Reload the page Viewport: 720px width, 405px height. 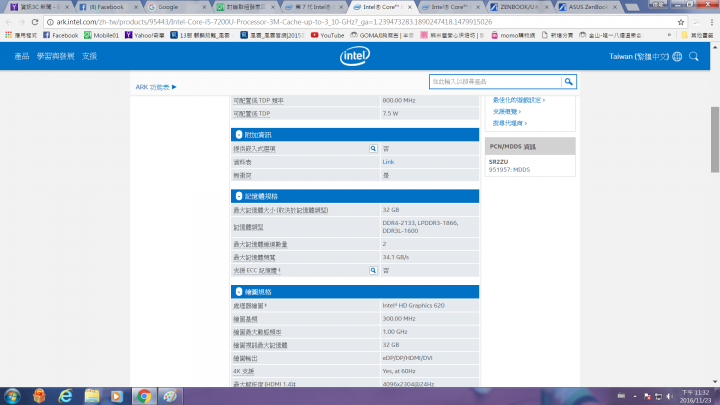tap(35, 22)
